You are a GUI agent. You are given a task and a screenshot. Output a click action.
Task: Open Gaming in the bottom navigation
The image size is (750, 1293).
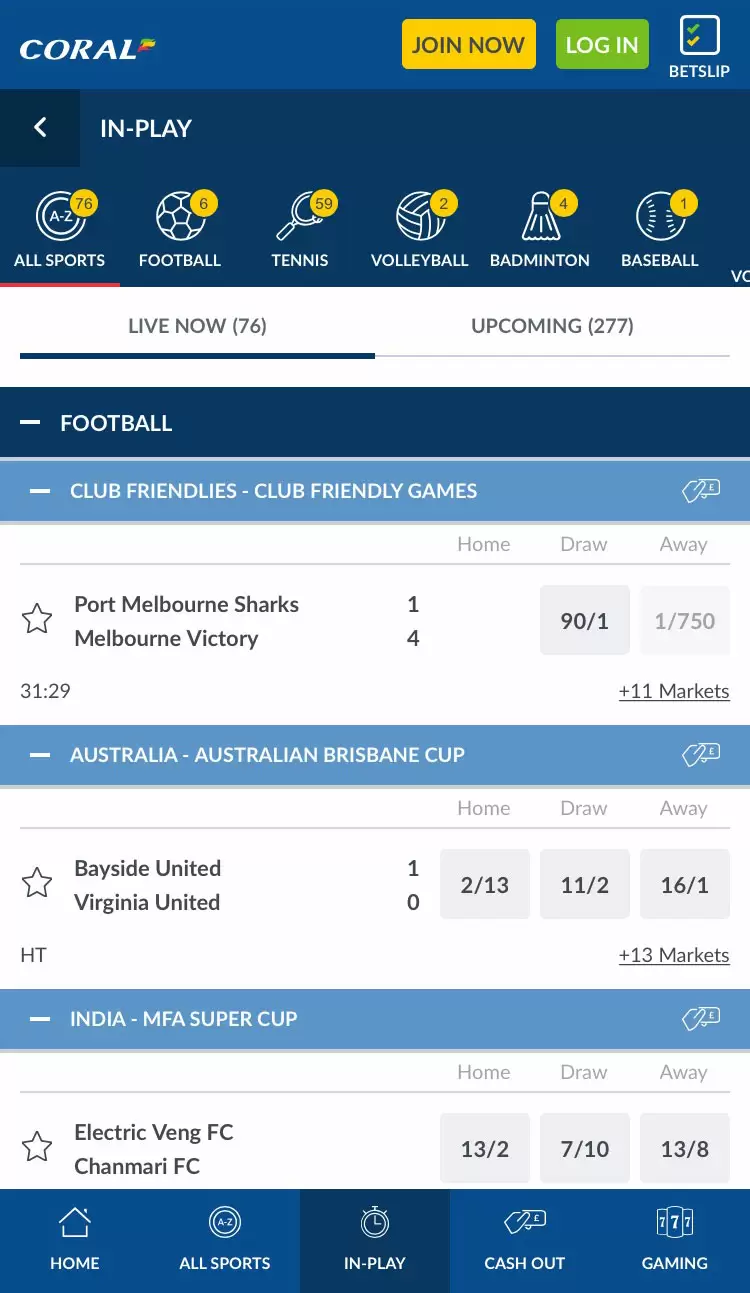(675, 1240)
